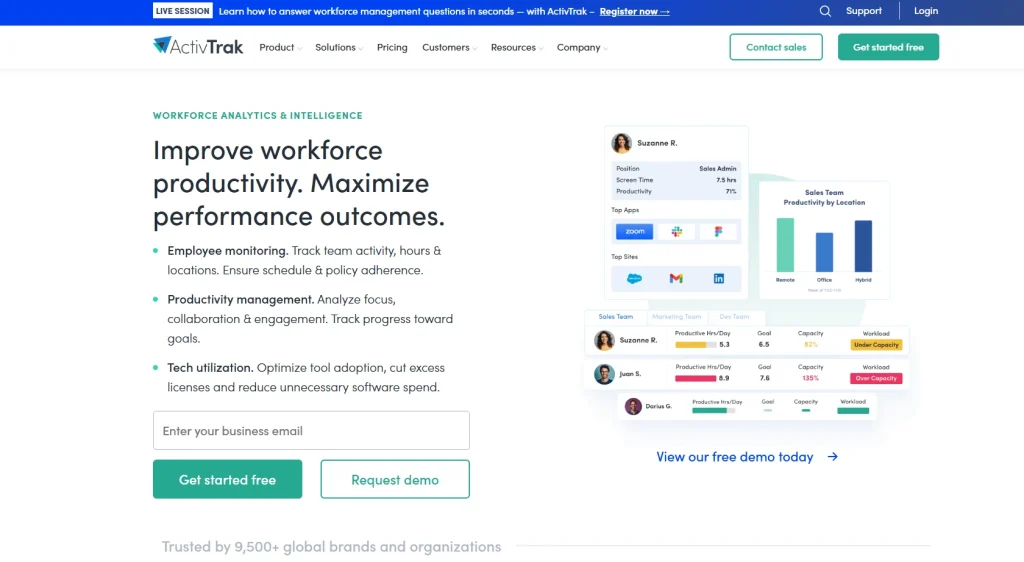The image size is (1024, 562).
Task: Click Suzanne R. profile avatar in card
Action: click(x=621, y=143)
